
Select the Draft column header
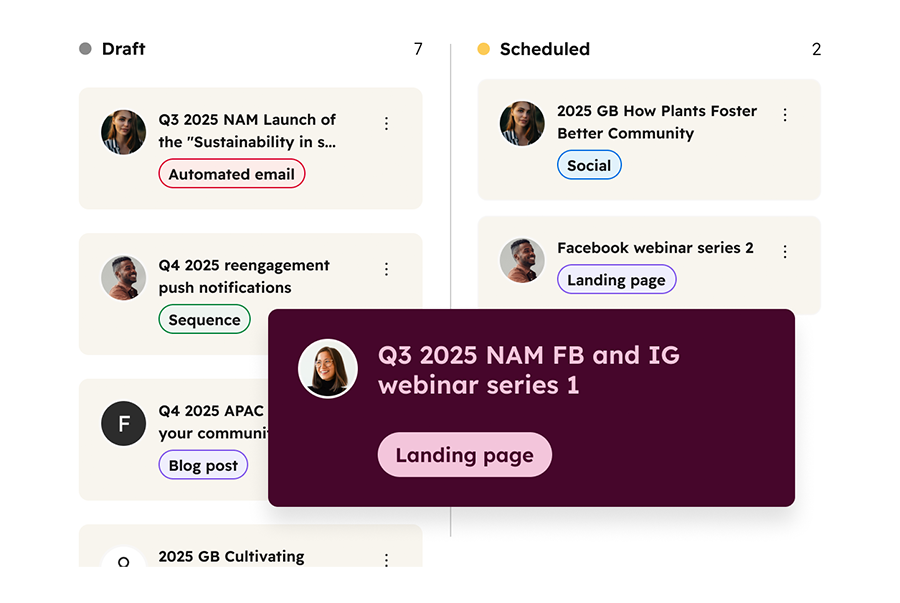[x=122, y=48]
